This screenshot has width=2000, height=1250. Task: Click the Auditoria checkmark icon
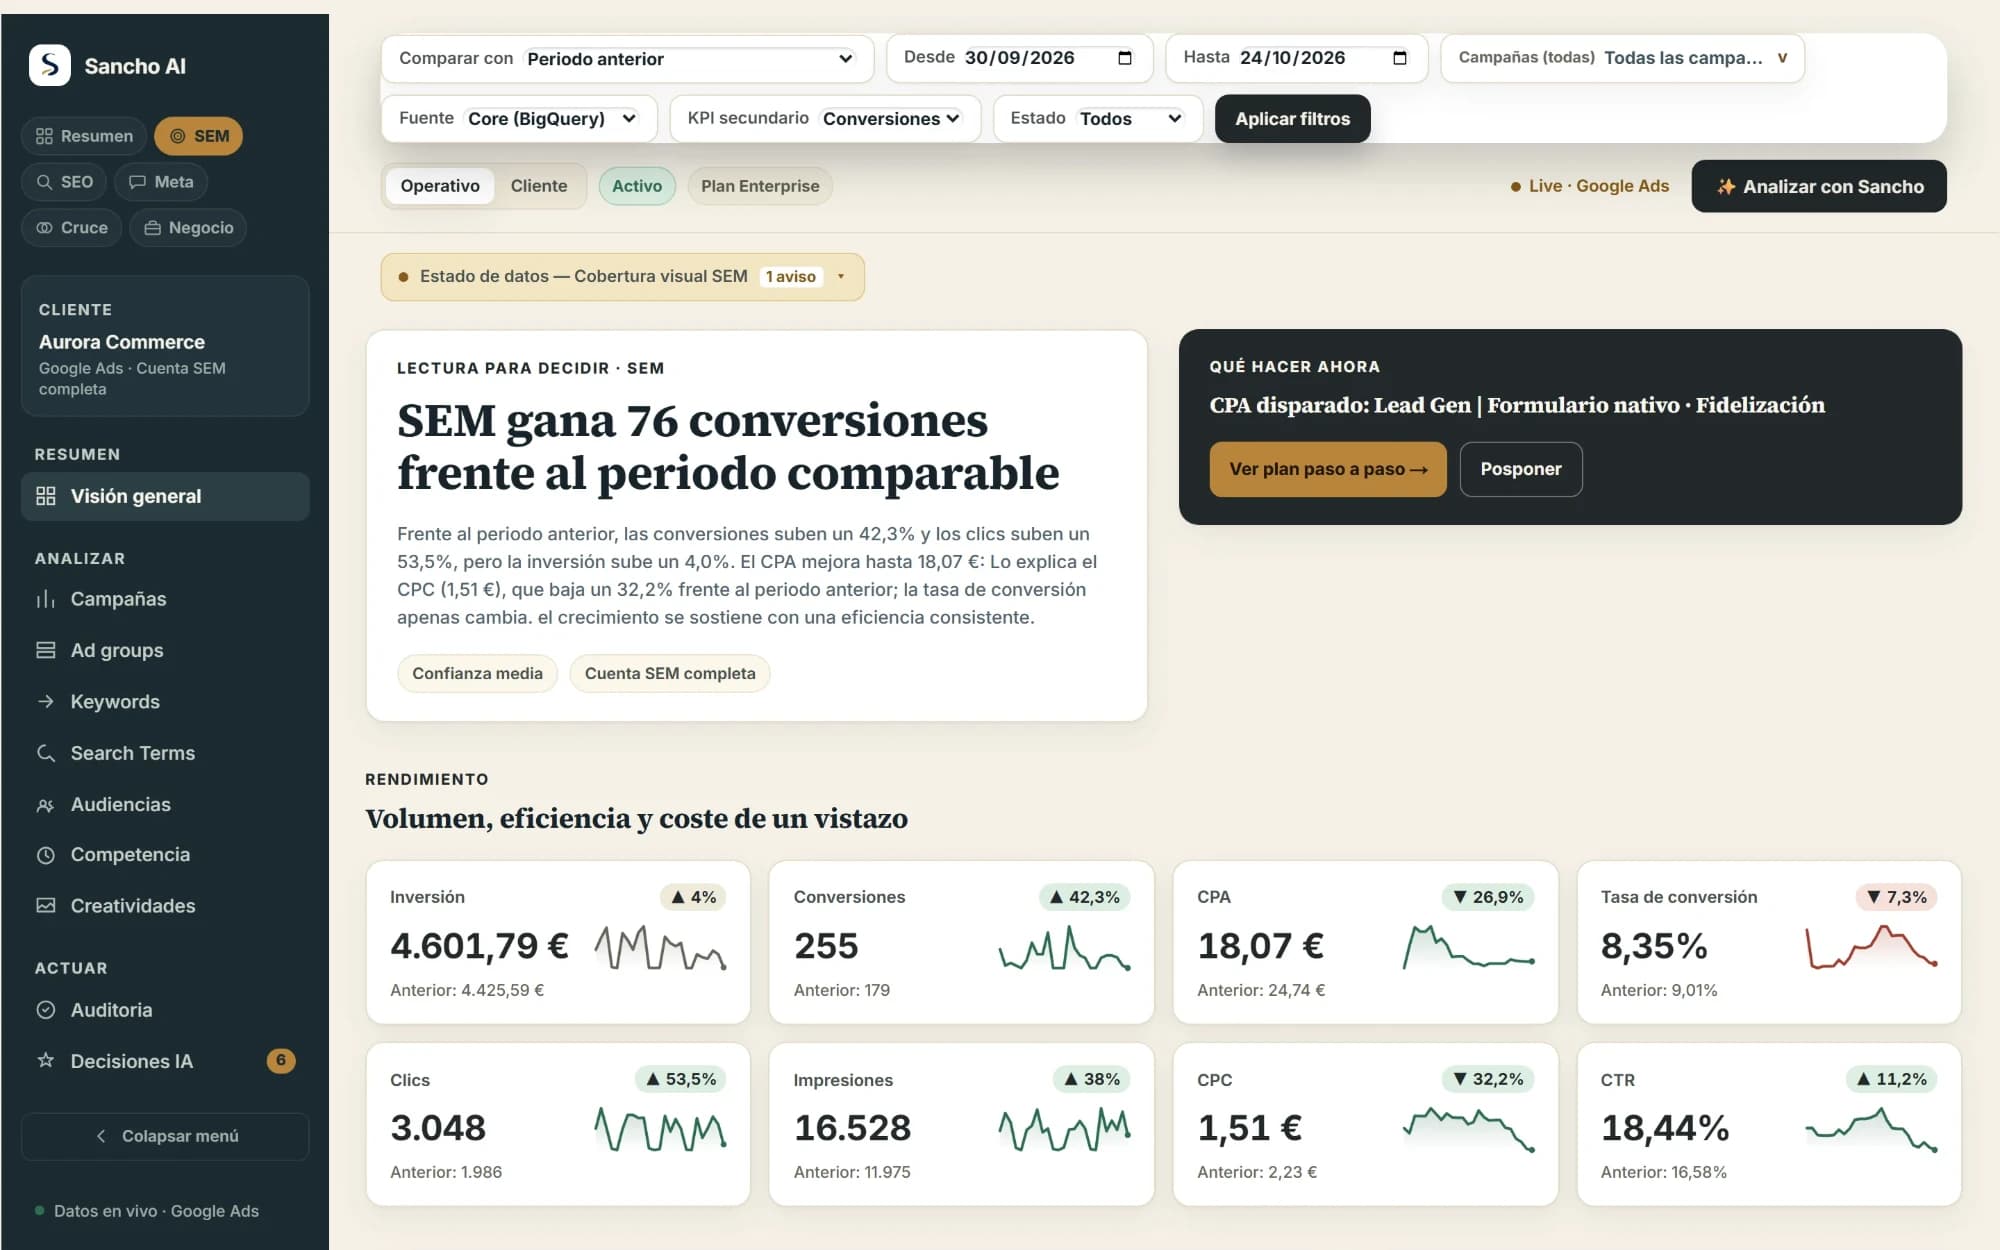point(45,1010)
